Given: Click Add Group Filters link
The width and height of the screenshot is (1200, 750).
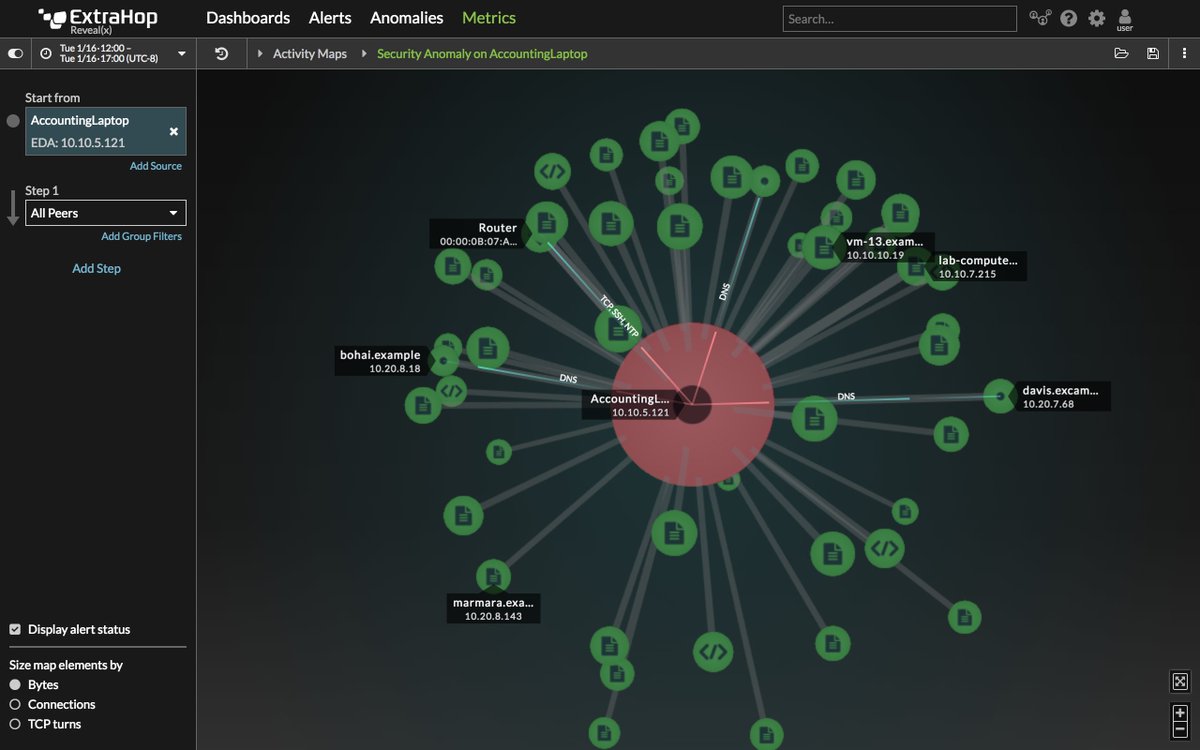Looking at the screenshot, I should pos(142,236).
